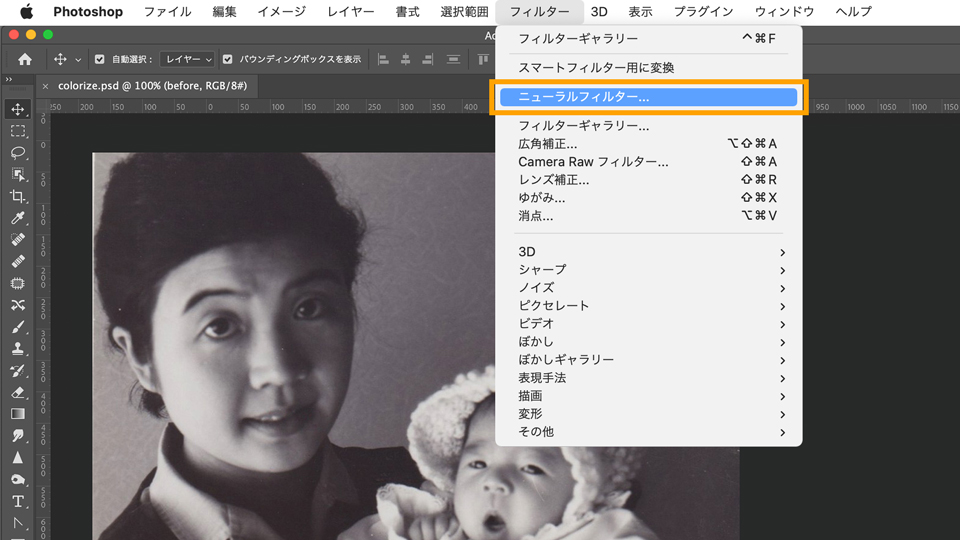
Task: Select the Brush tool
Action: (x=18, y=326)
